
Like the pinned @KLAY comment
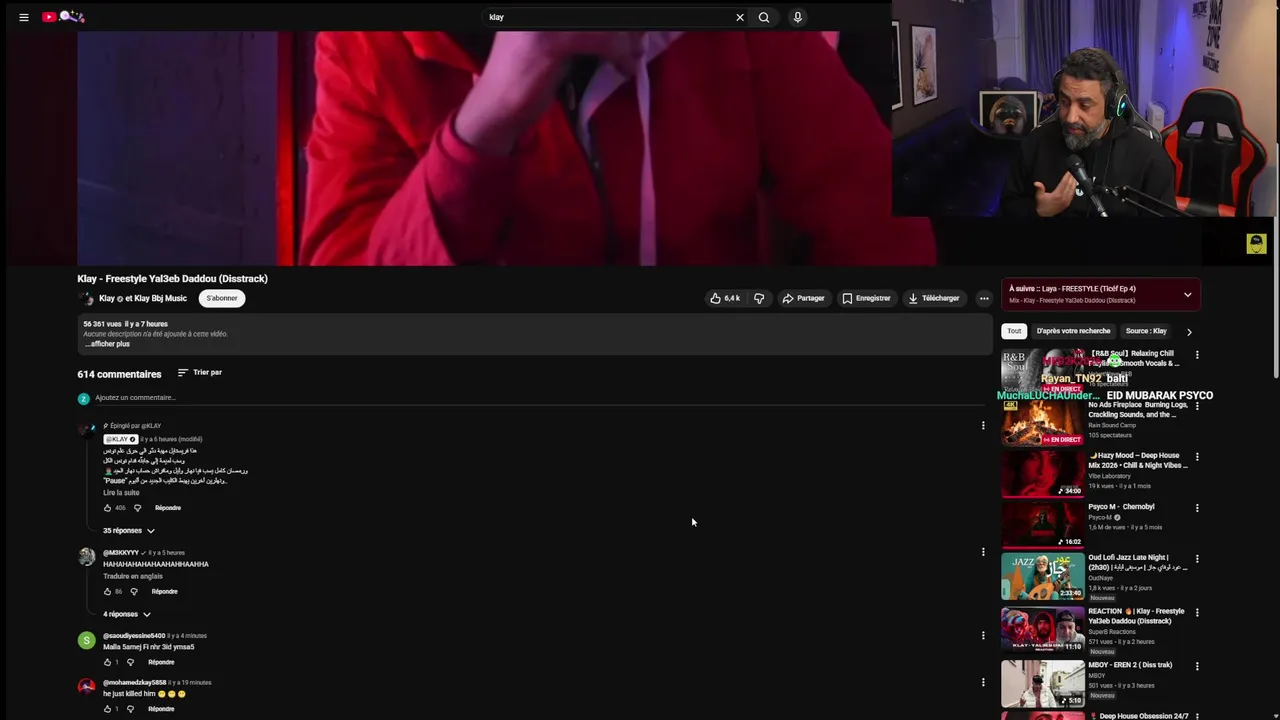pos(108,508)
